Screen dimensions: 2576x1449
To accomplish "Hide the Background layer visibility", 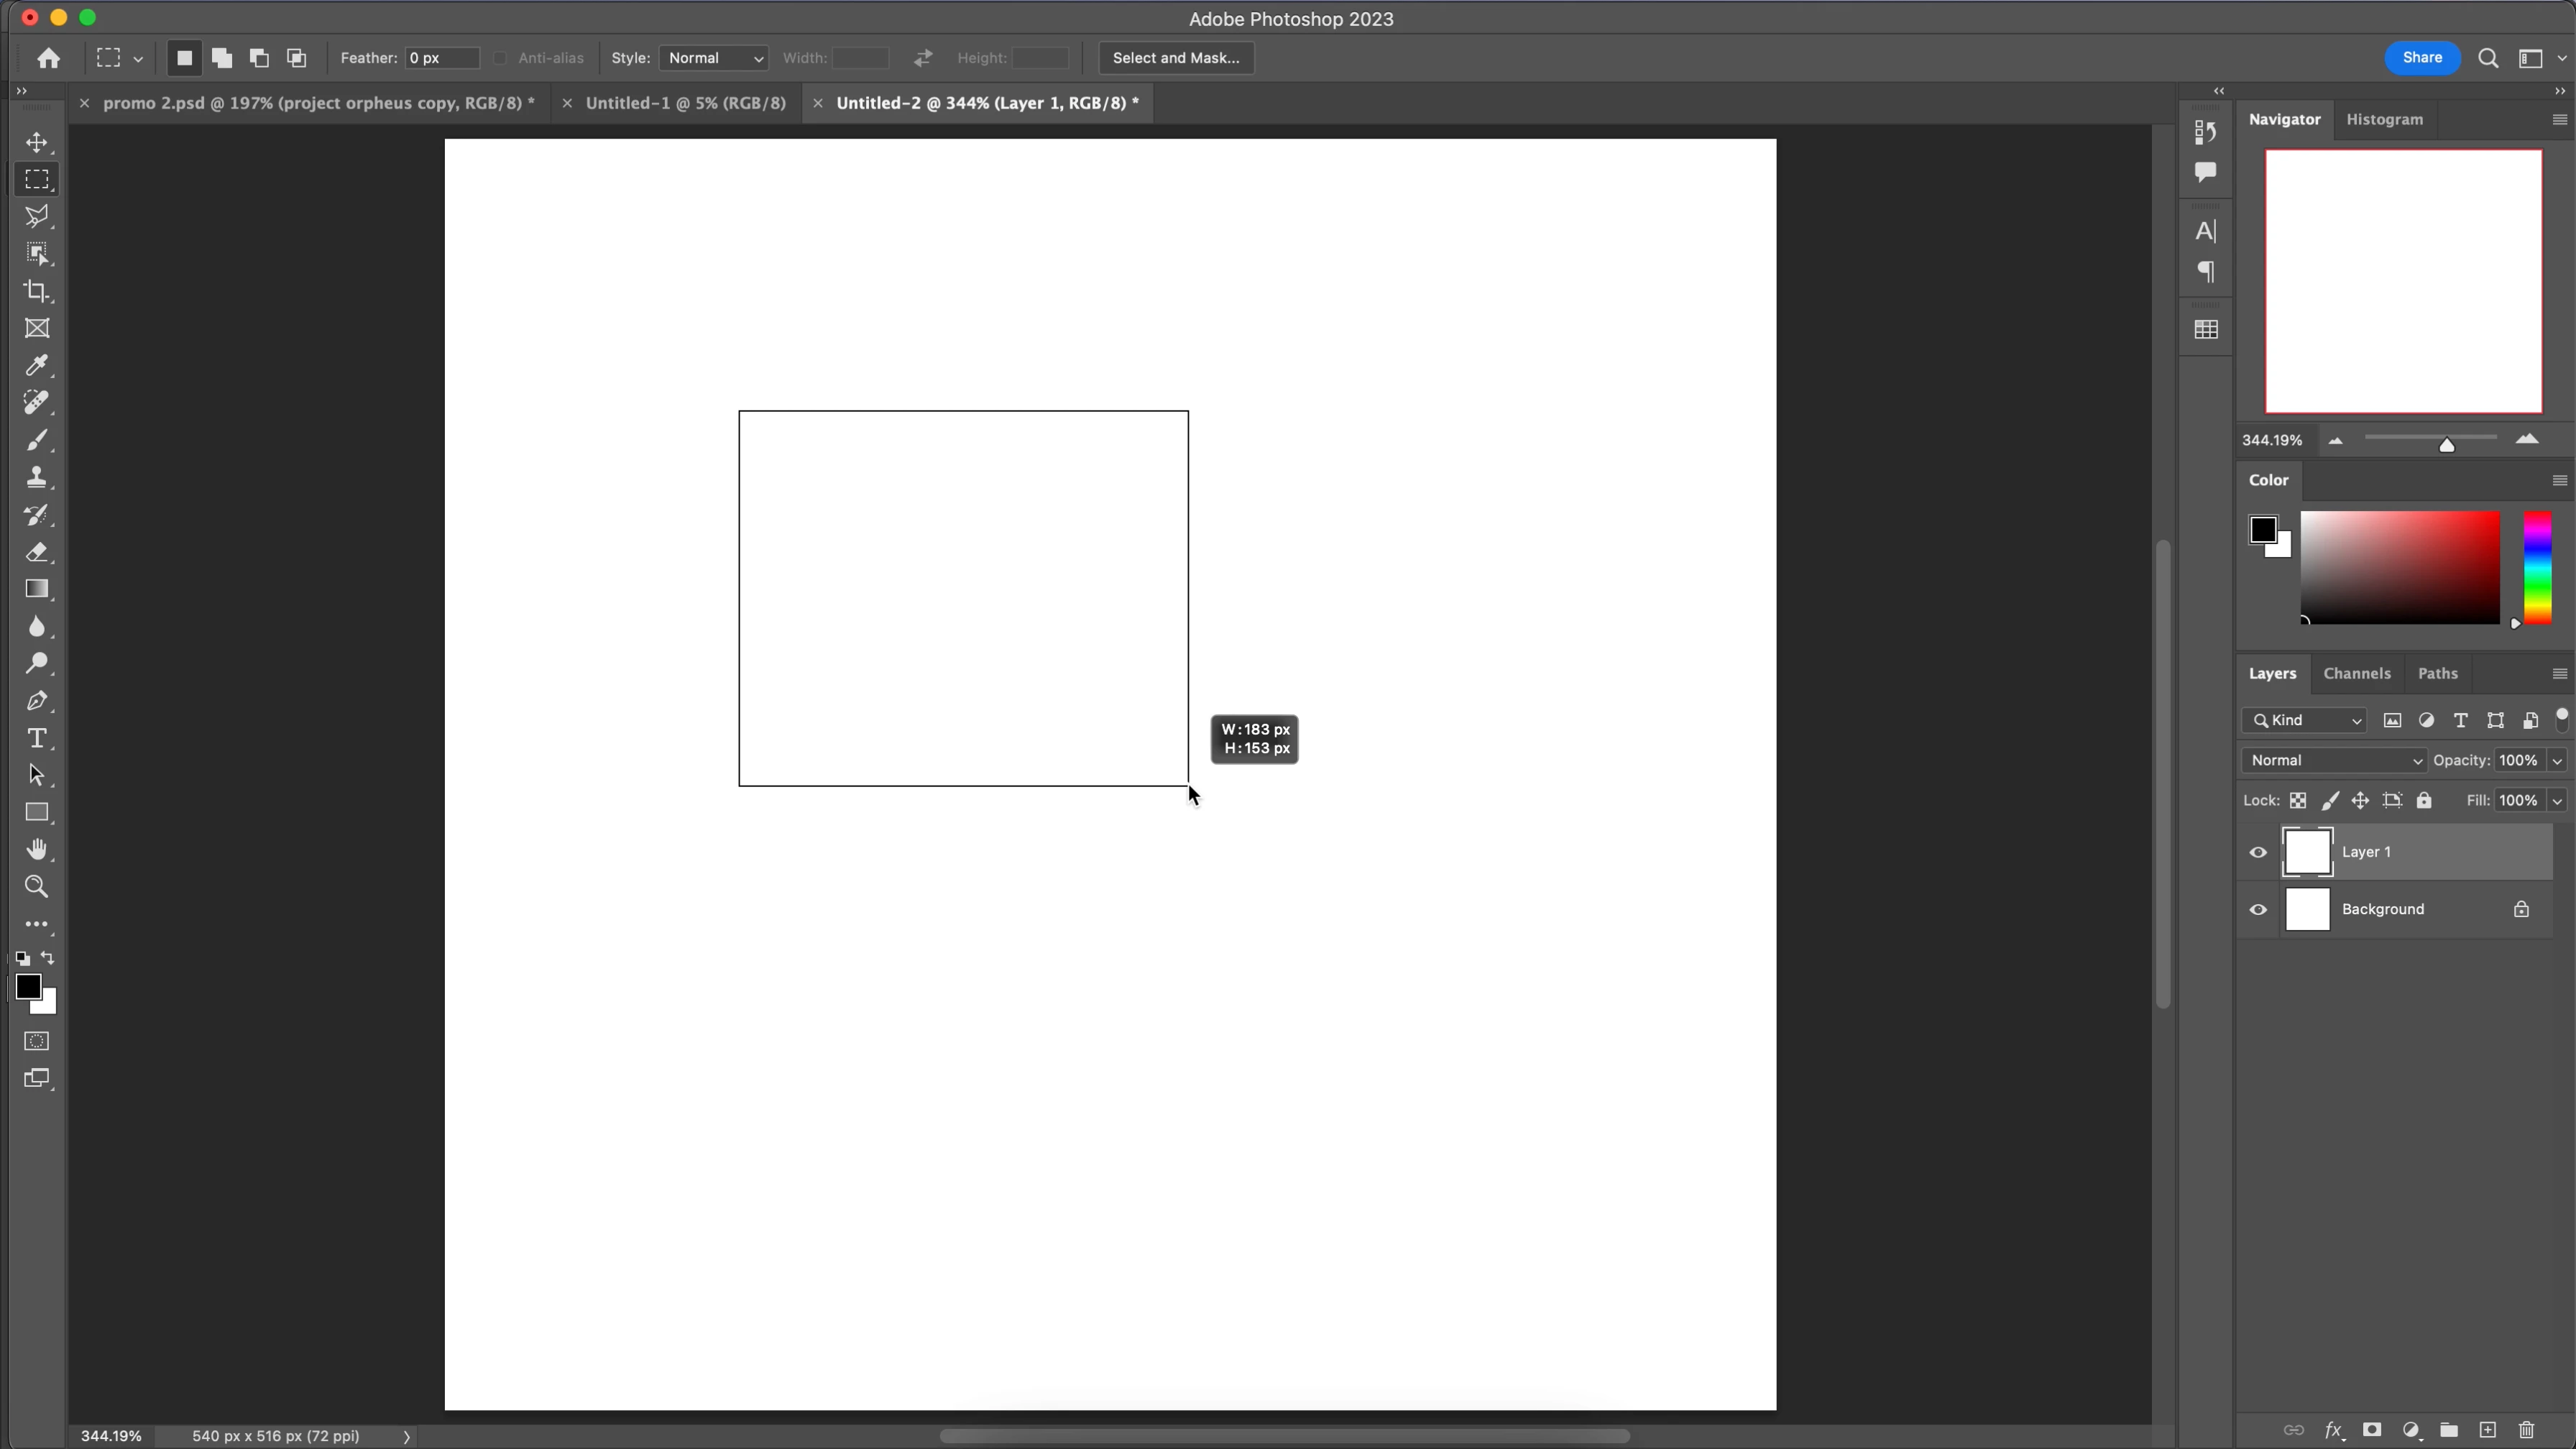I will [2258, 909].
